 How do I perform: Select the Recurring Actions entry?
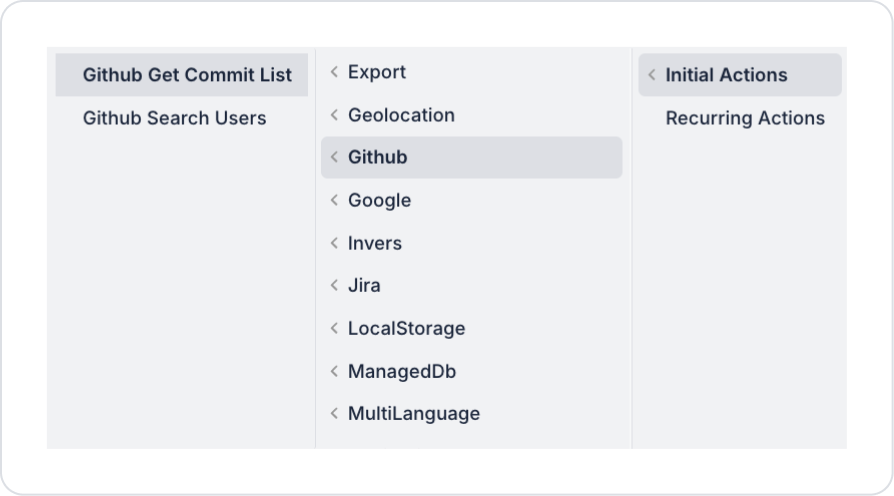pos(745,118)
